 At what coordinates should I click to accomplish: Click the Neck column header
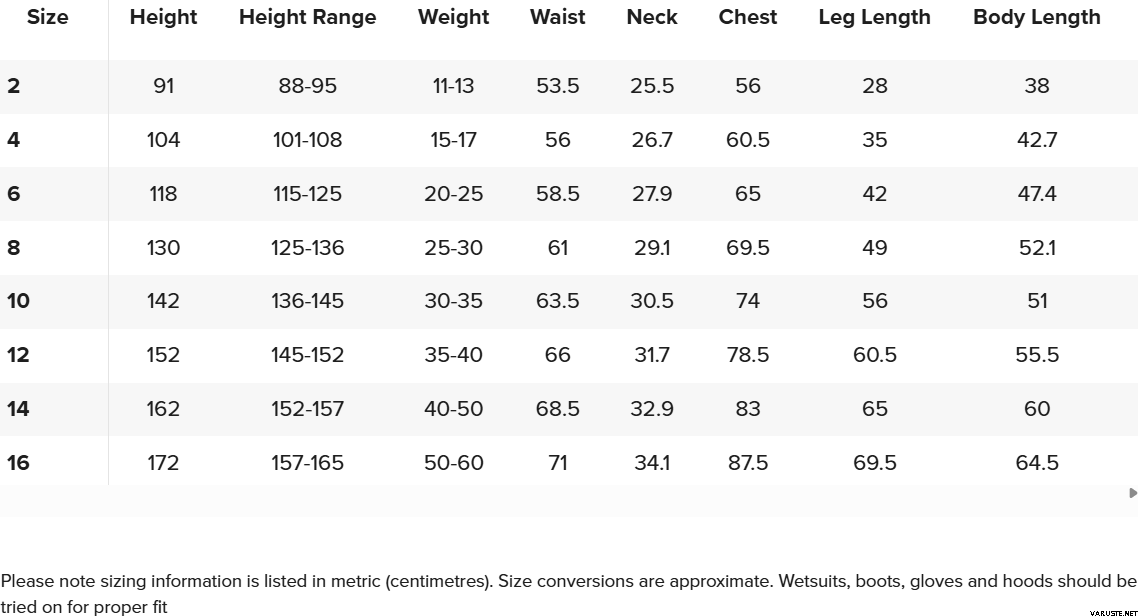click(652, 17)
